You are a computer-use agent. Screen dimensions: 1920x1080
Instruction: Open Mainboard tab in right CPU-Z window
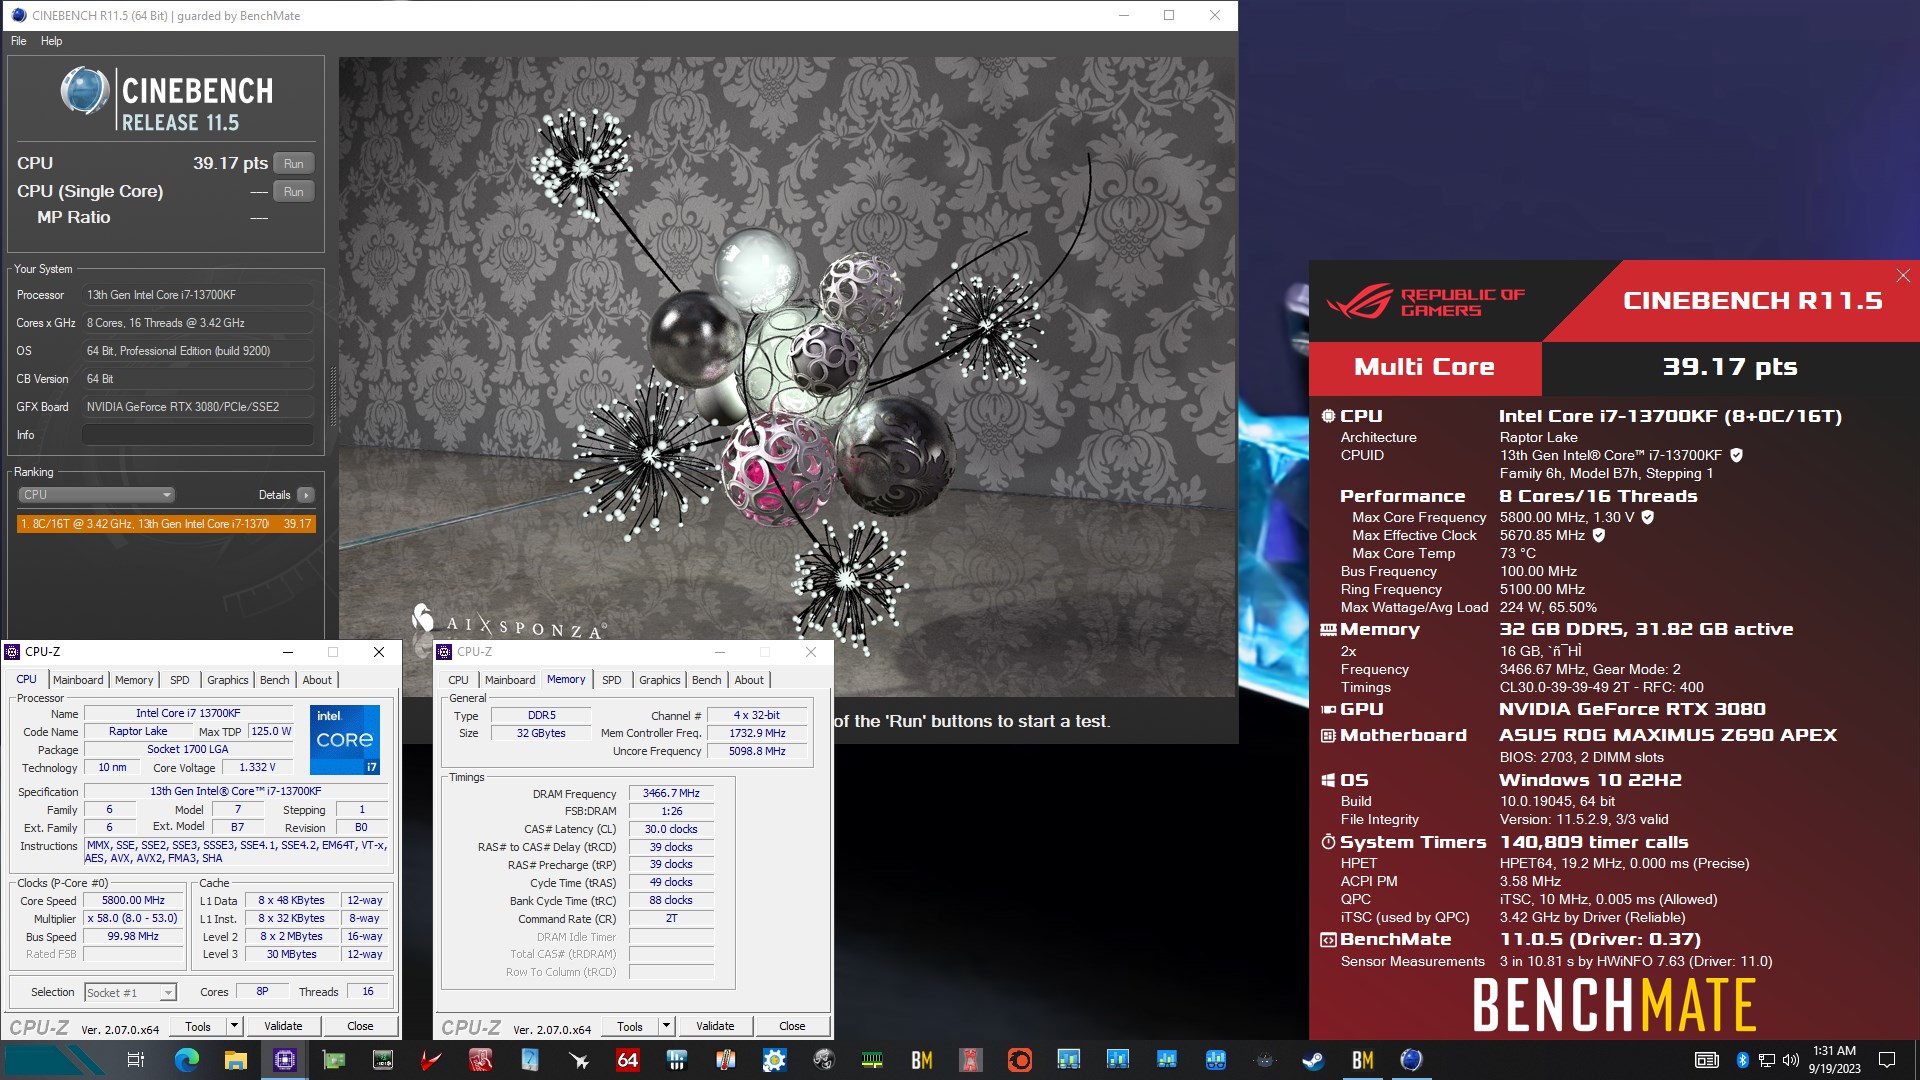tap(510, 680)
